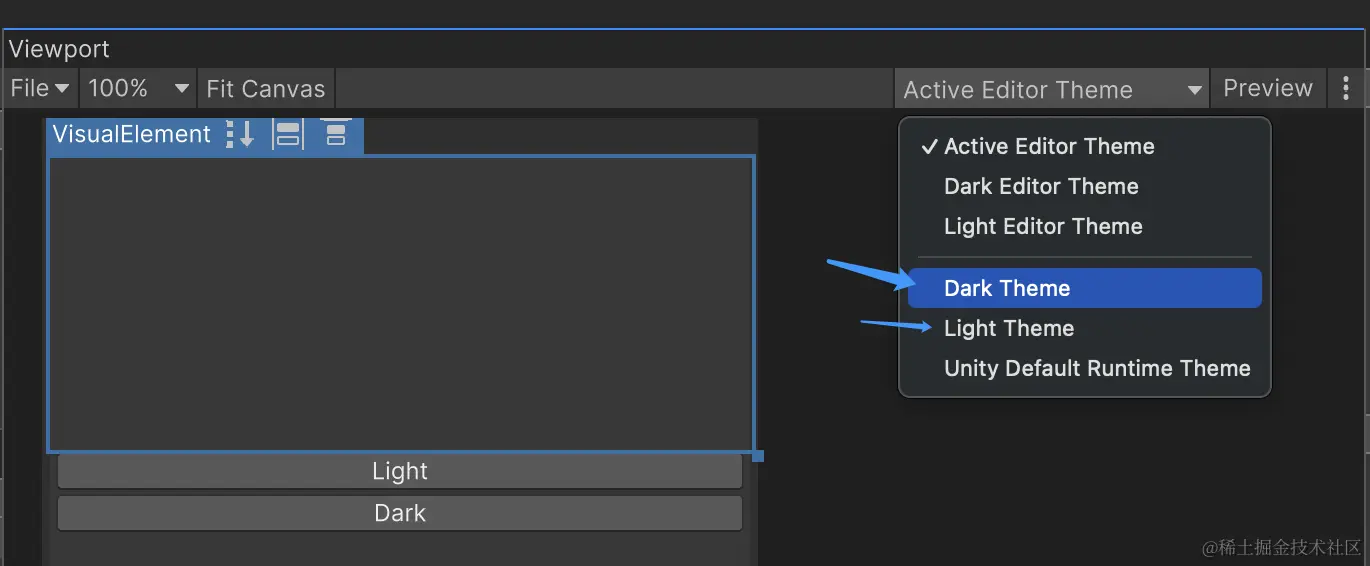The width and height of the screenshot is (1370, 566).
Task: Click inside the empty VisualElement area
Action: point(400,304)
